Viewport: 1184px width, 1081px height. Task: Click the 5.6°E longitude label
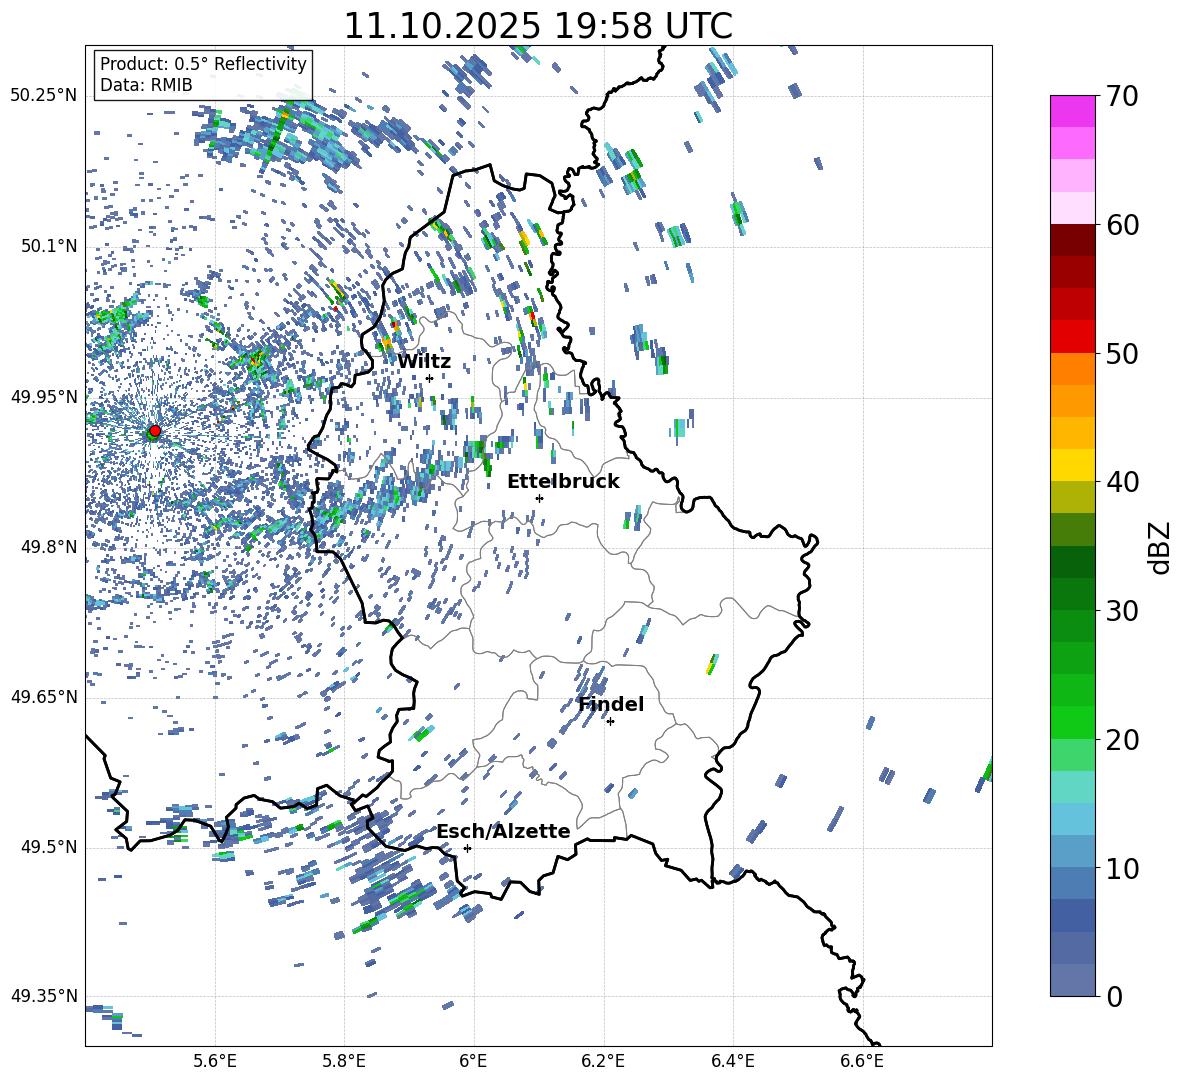[214, 1061]
